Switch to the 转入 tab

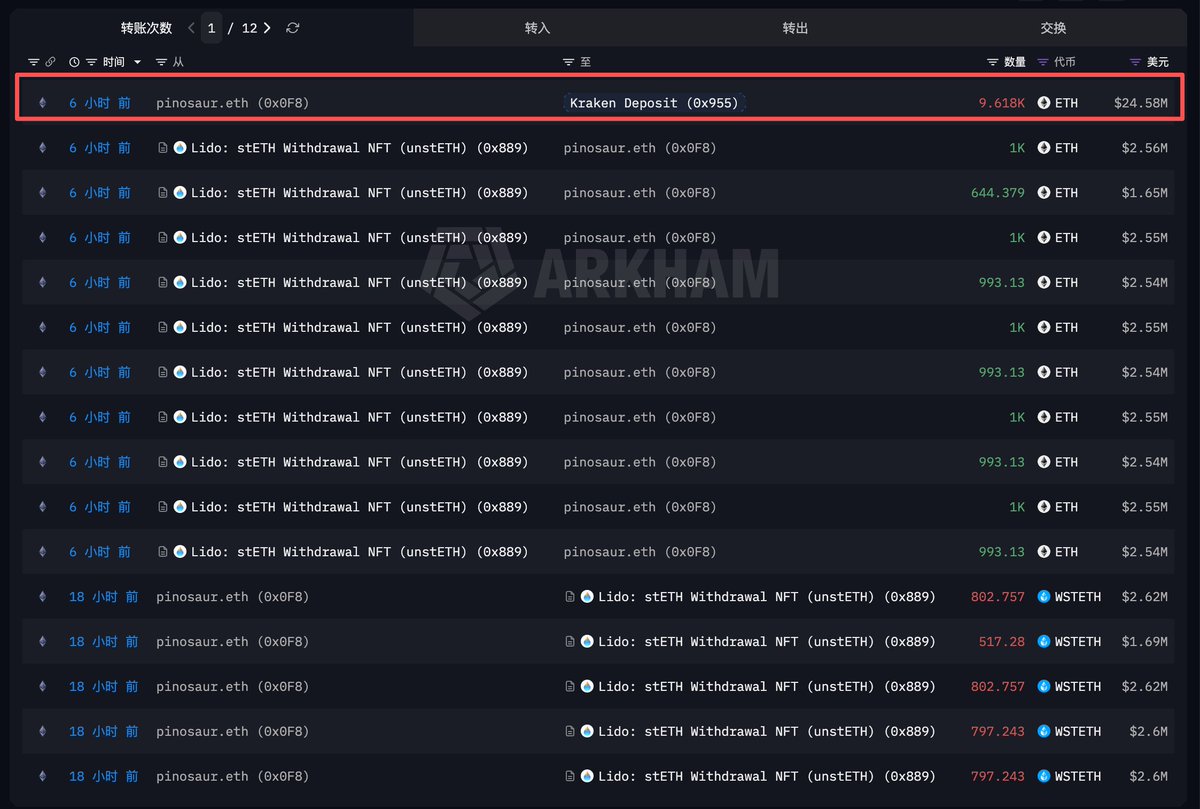tap(538, 28)
